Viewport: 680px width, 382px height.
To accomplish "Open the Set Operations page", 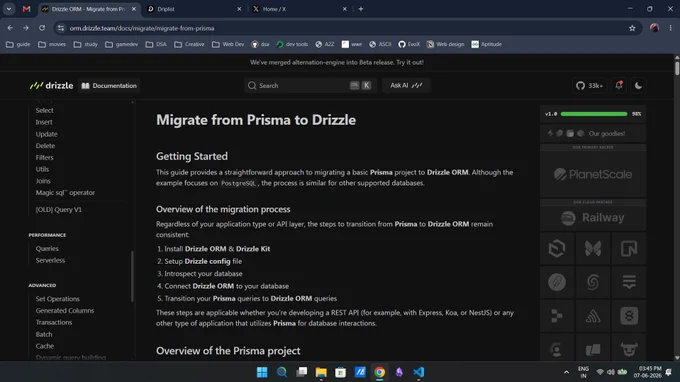I will 58,299.
